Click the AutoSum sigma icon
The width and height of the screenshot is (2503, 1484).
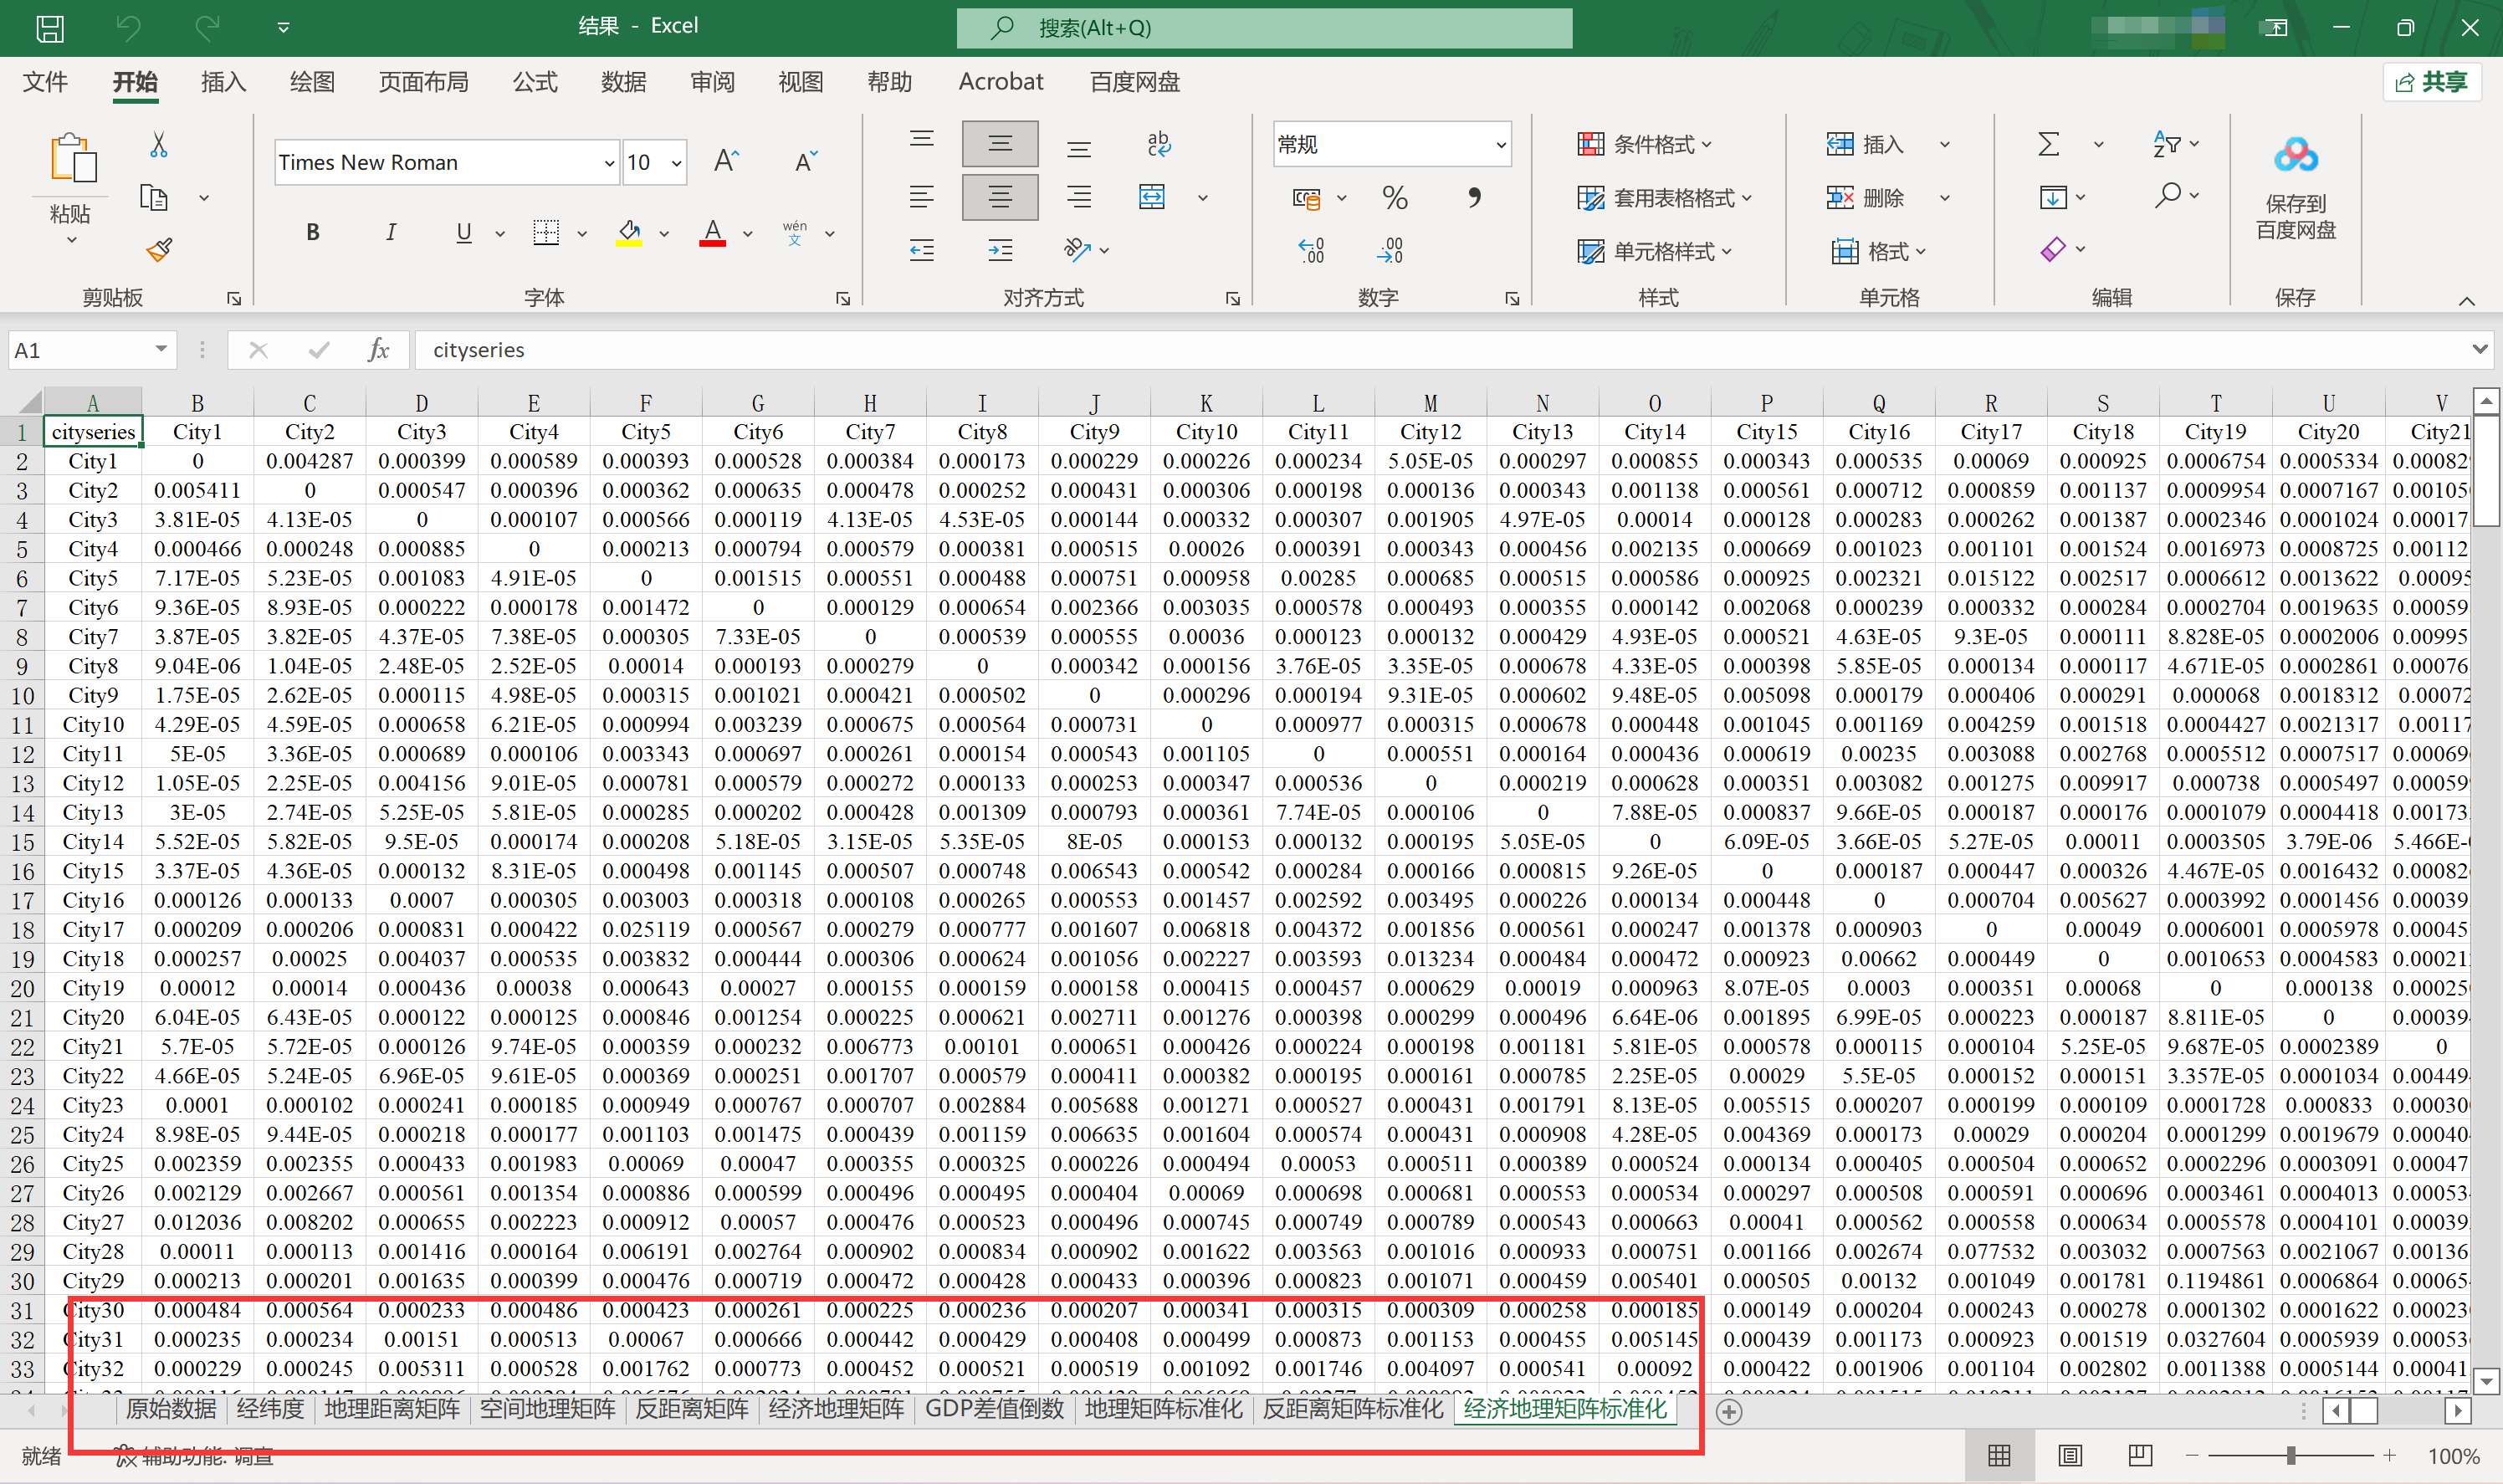pos(2049,144)
